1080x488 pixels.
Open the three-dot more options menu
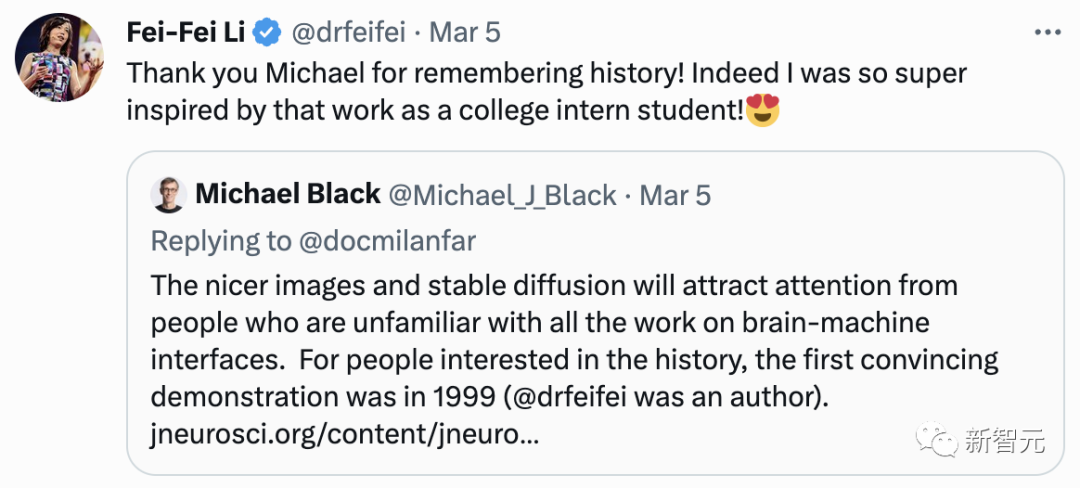click(1047, 32)
